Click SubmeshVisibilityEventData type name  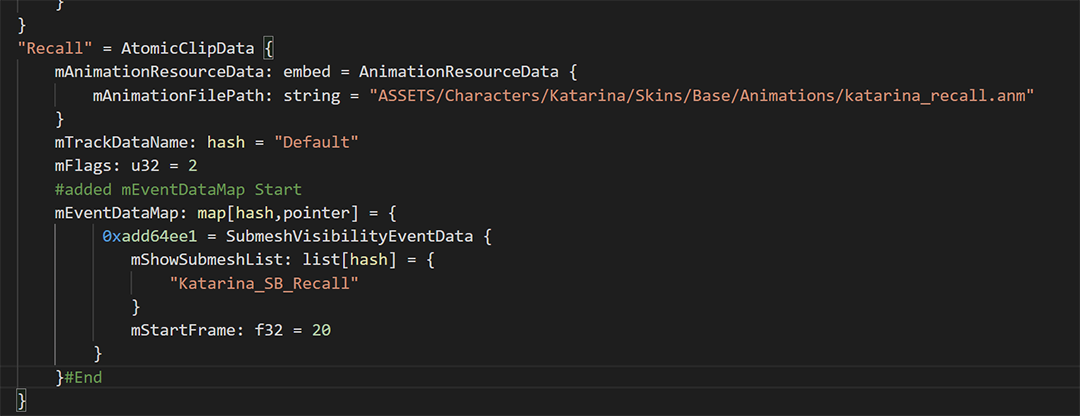coord(350,236)
